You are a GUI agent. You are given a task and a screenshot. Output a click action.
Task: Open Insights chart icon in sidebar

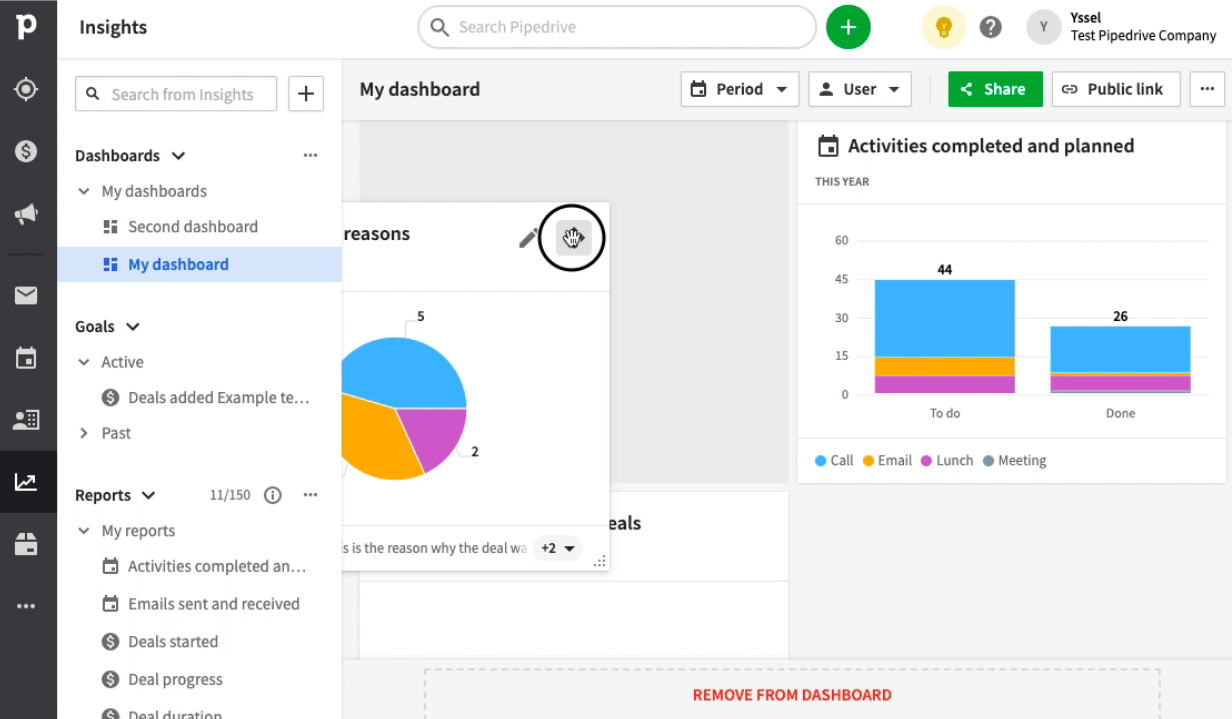(x=27, y=482)
